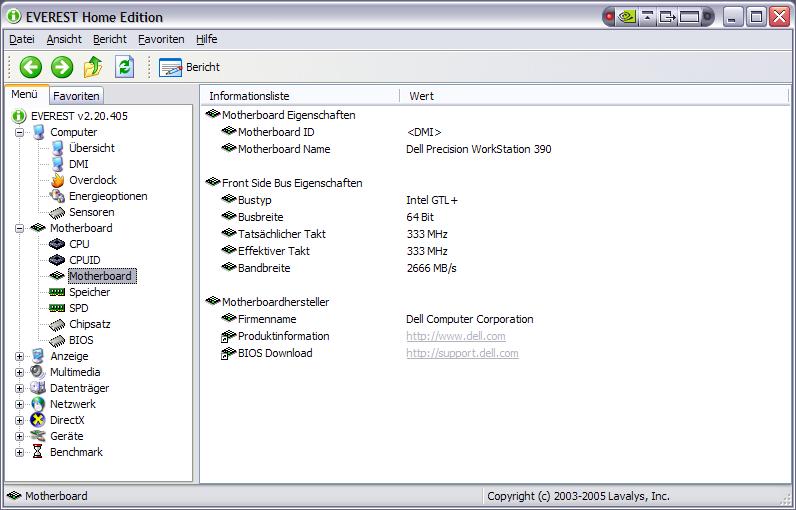Select the Firmenname row

click(x=377, y=320)
